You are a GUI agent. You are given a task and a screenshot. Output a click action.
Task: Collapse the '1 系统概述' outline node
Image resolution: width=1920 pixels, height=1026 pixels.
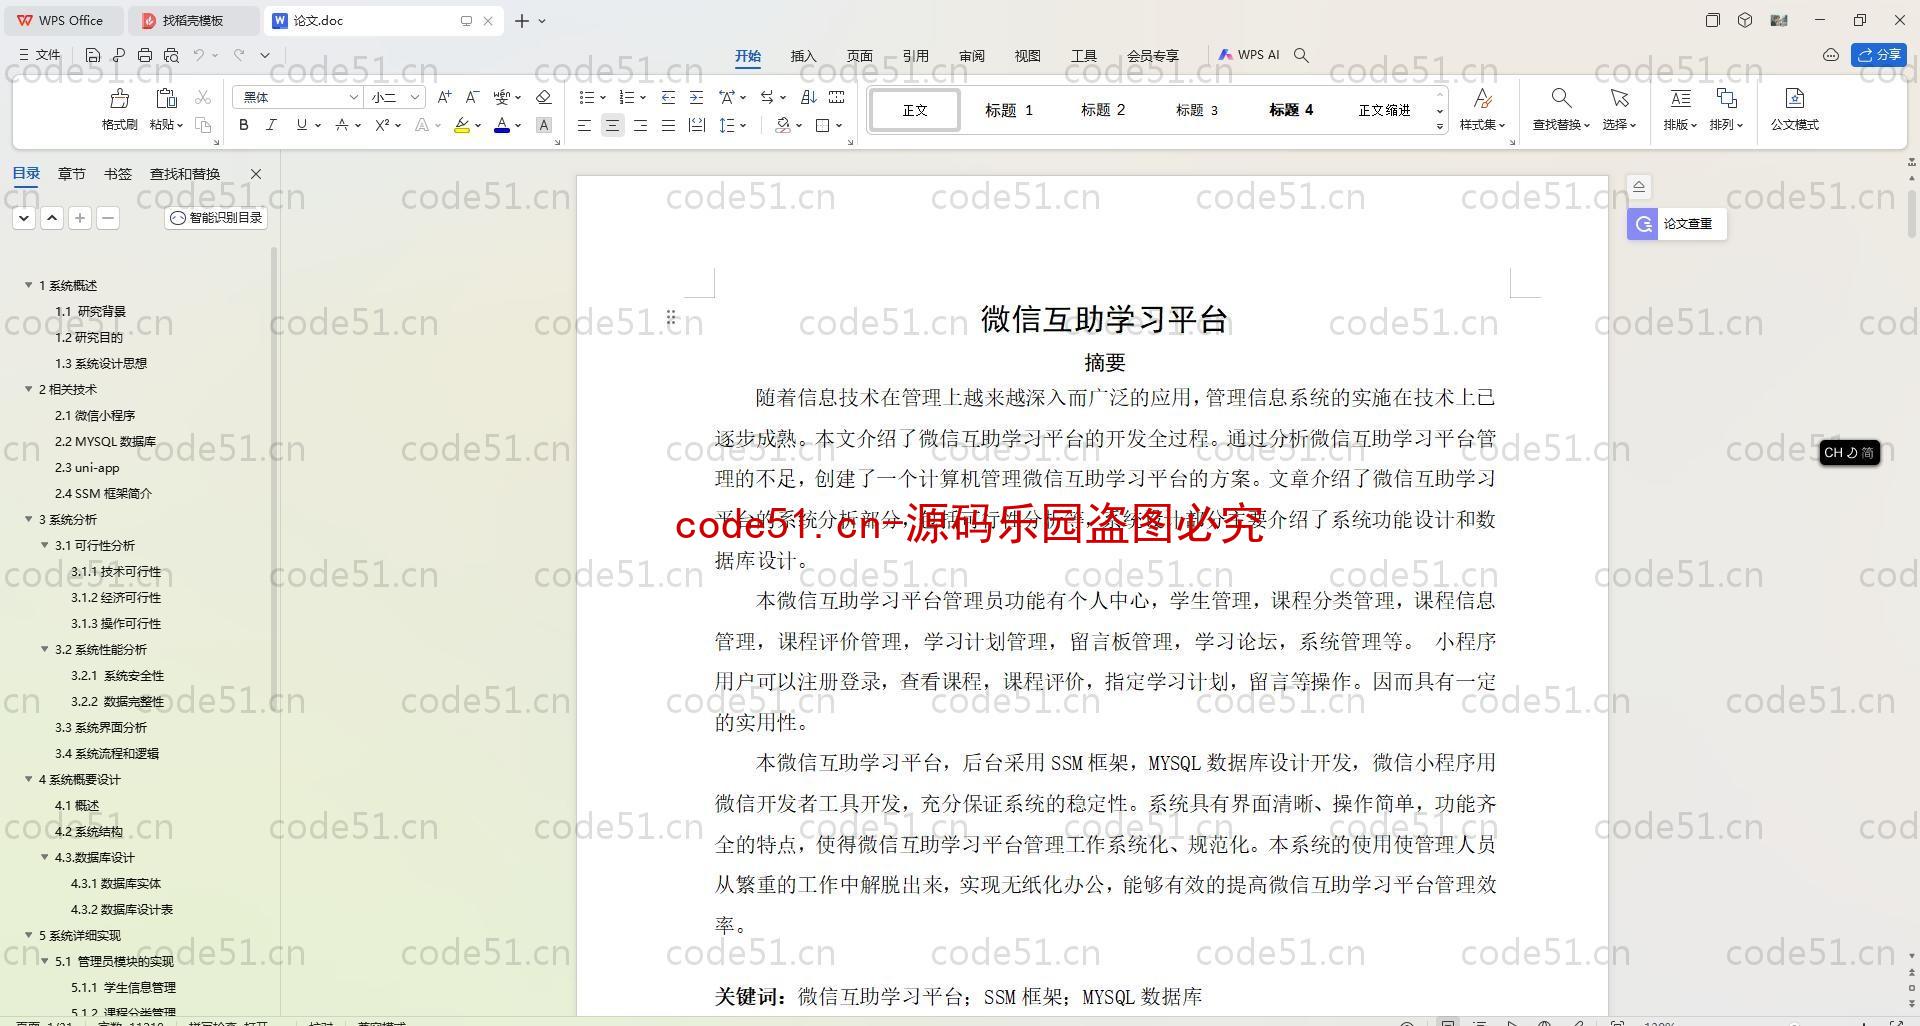click(29, 285)
